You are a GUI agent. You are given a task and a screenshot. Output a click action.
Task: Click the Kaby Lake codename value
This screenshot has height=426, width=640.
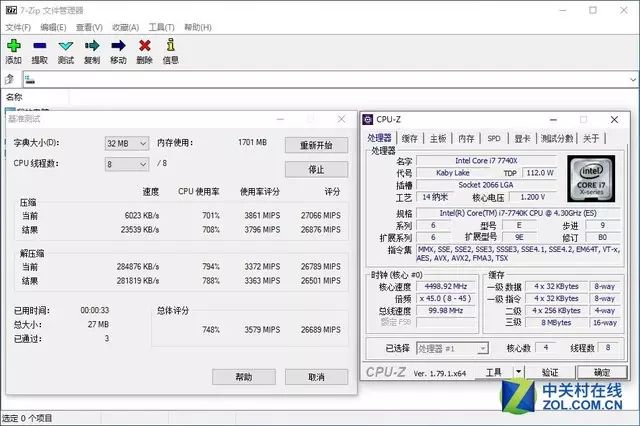point(452,173)
